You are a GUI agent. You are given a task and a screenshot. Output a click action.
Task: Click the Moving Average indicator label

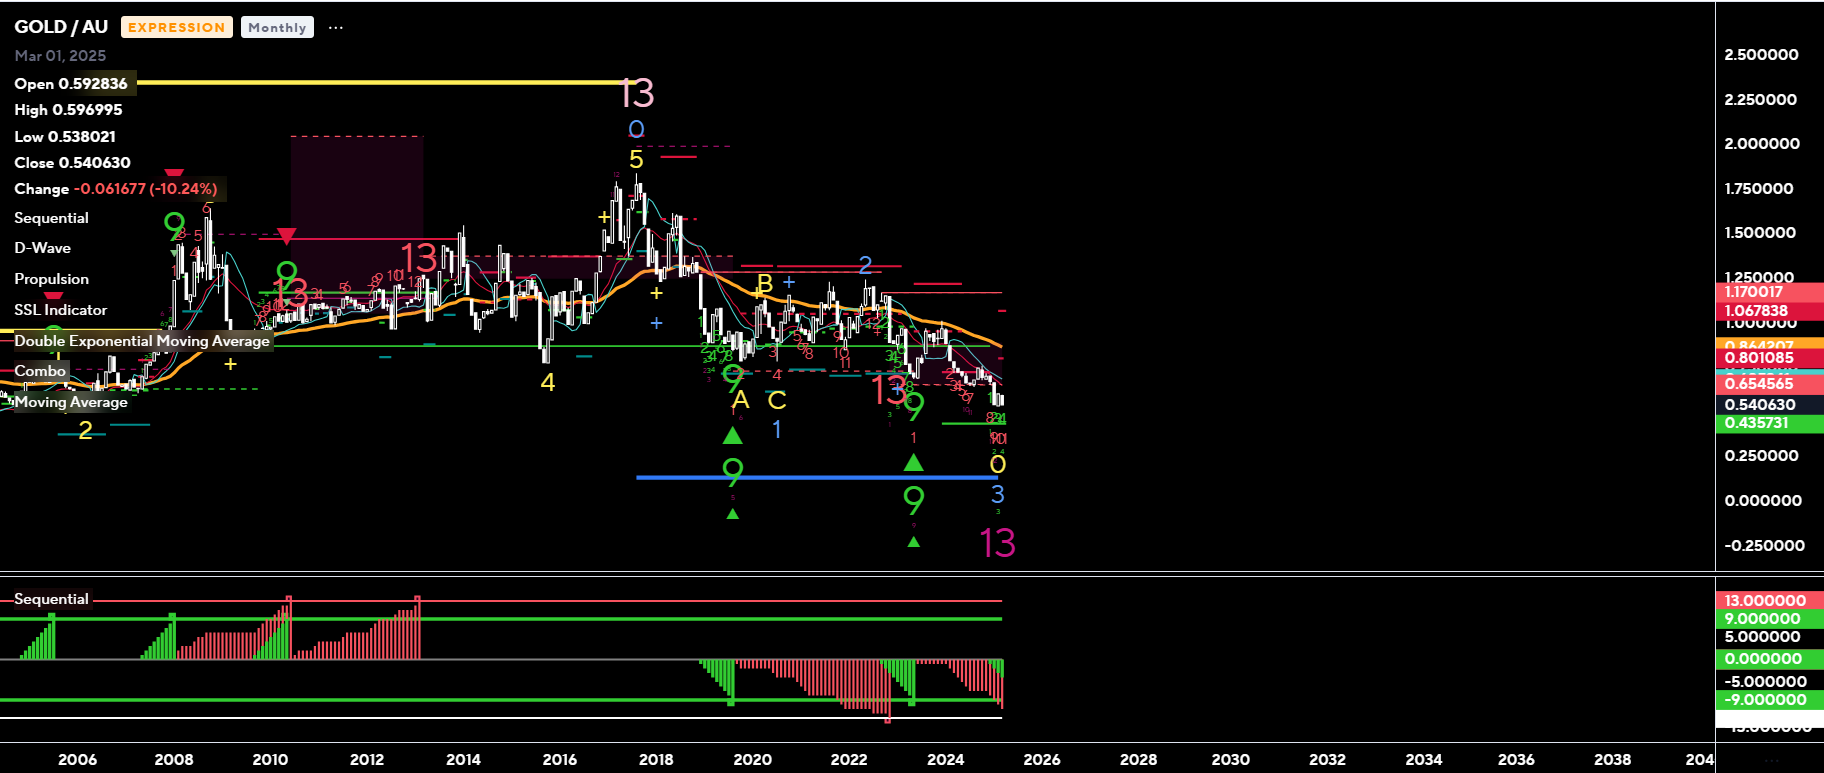click(x=71, y=402)
